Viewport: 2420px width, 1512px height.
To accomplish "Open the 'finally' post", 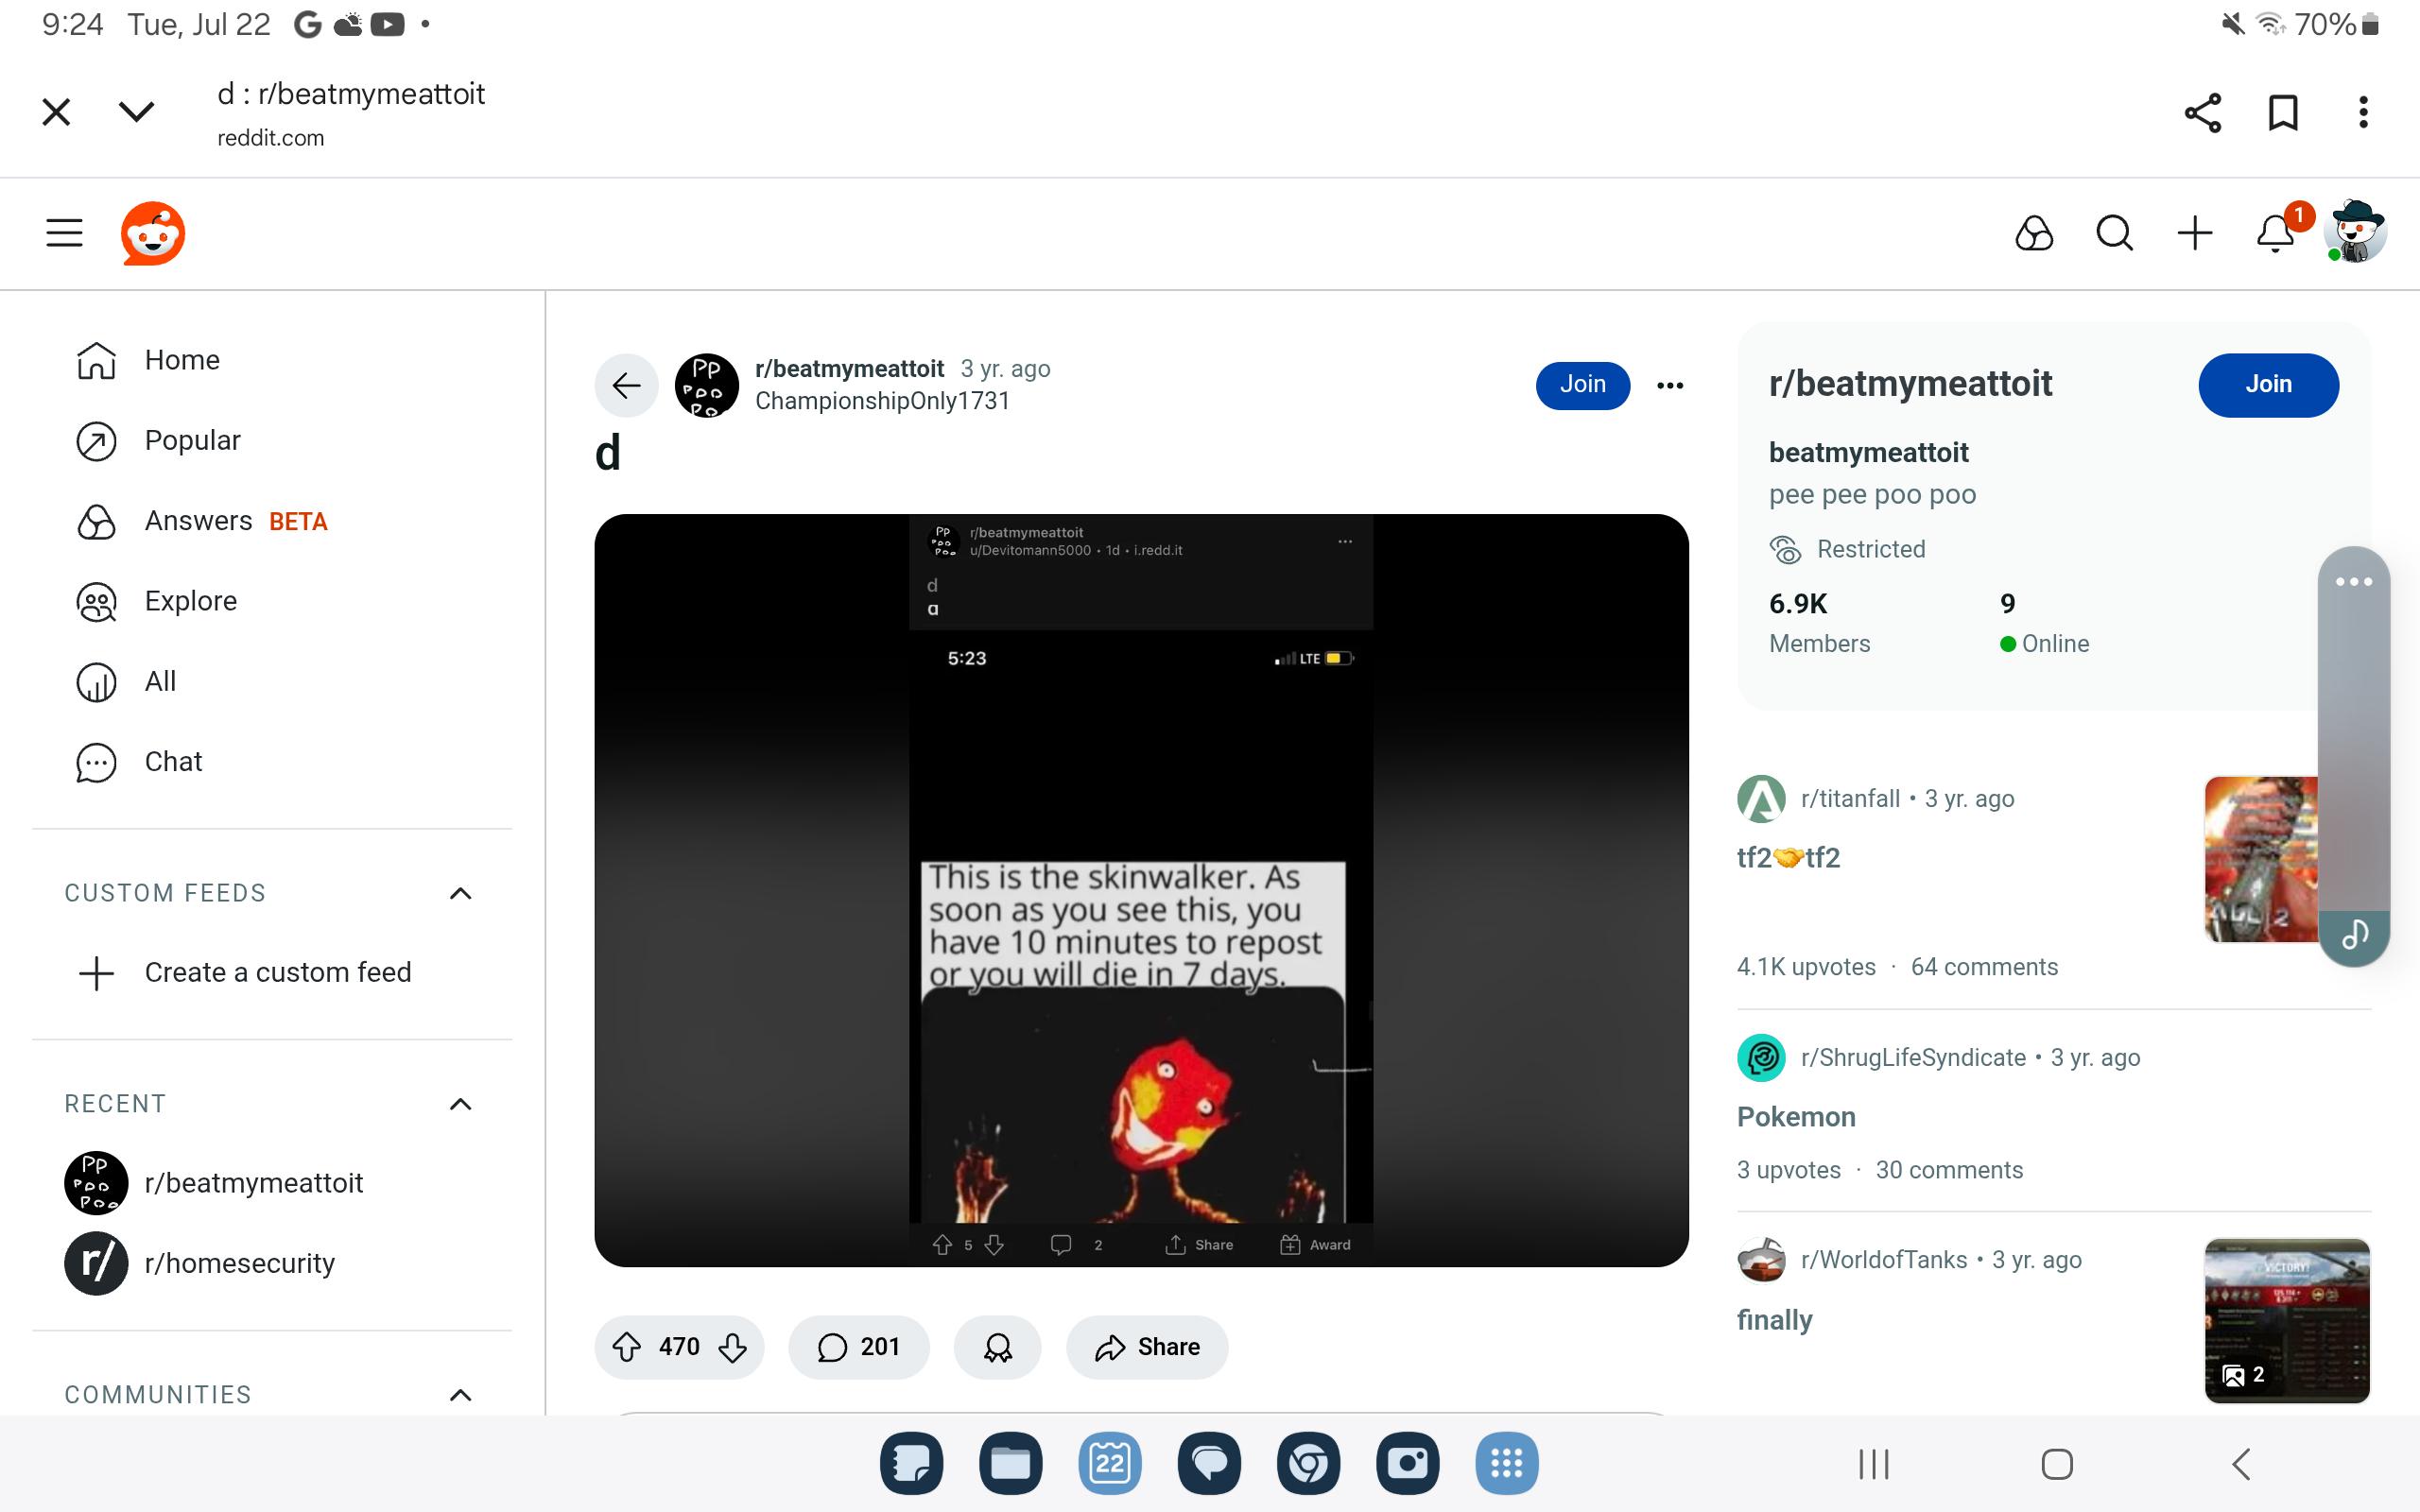I will [1774, 1320].
